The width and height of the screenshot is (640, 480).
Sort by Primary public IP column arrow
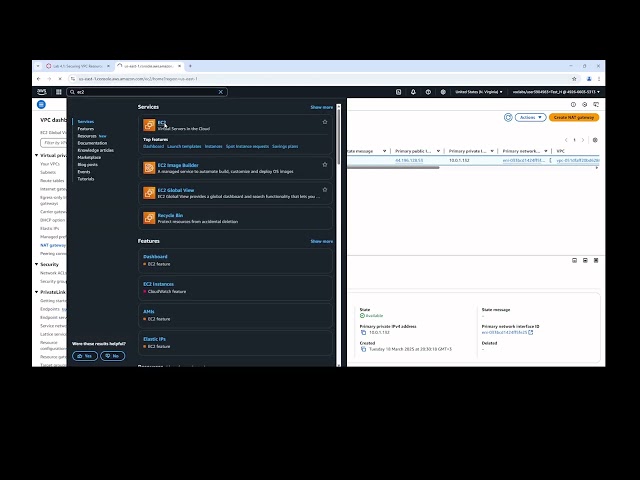click(438, 151)
